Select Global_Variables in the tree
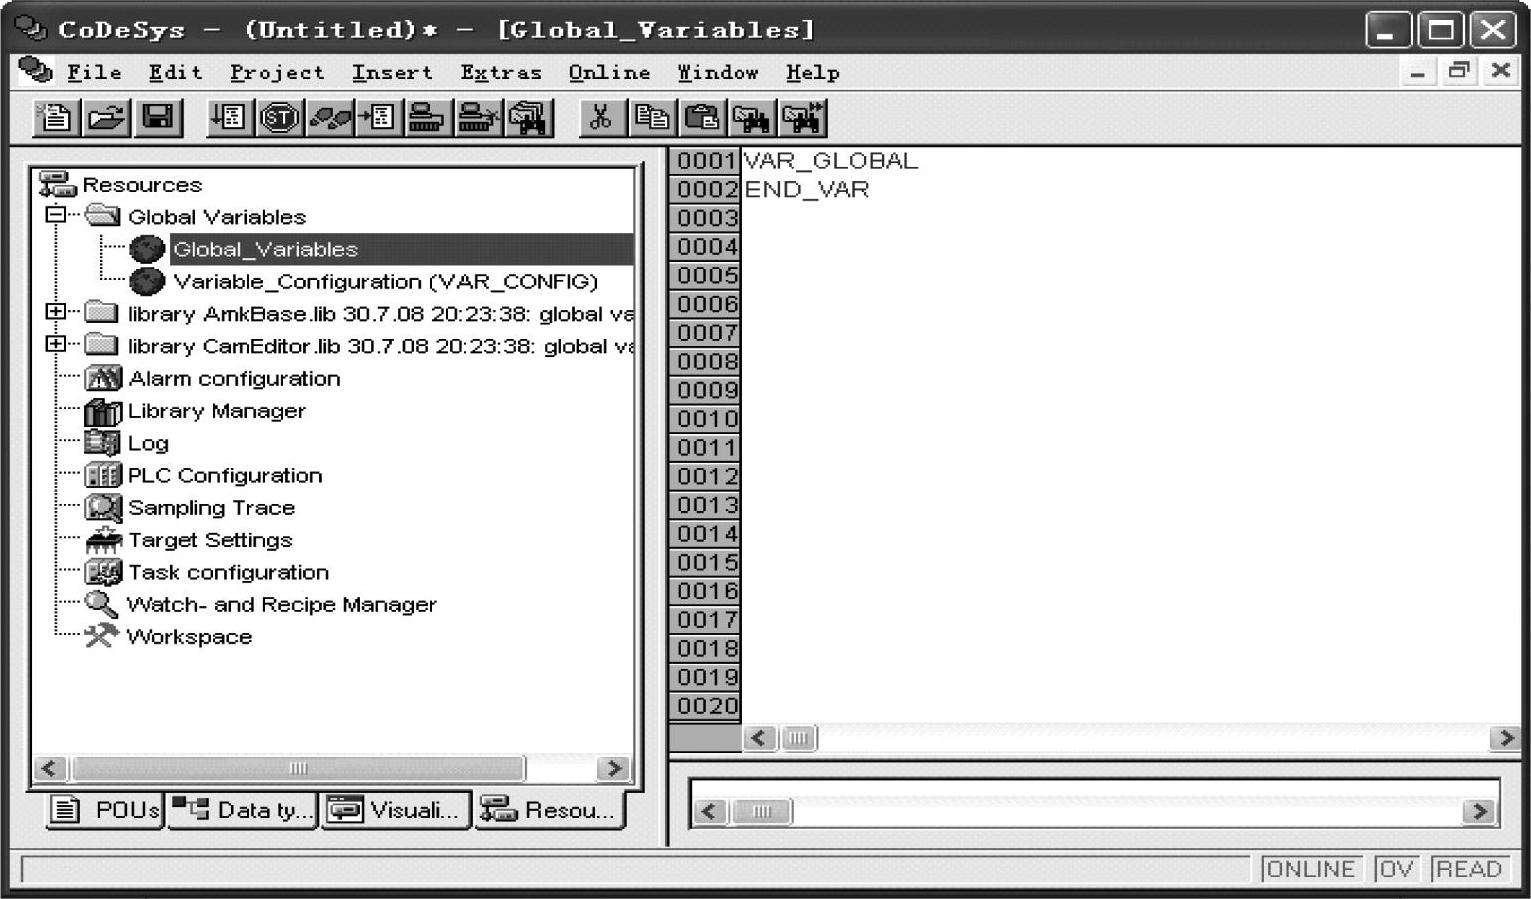The image size is (1531, 899). click(265, 249)
